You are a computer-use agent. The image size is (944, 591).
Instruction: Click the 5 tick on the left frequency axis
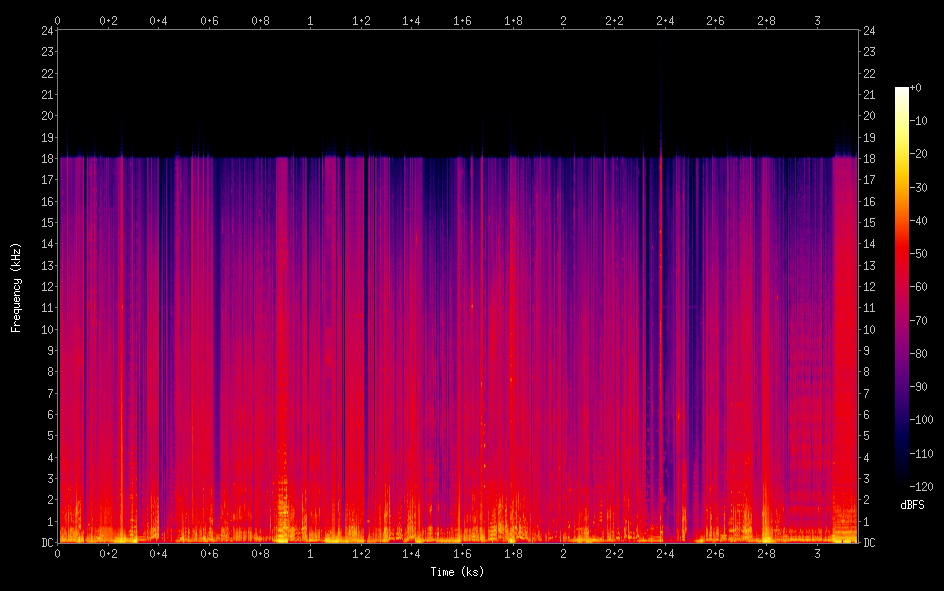click(48, 436)
